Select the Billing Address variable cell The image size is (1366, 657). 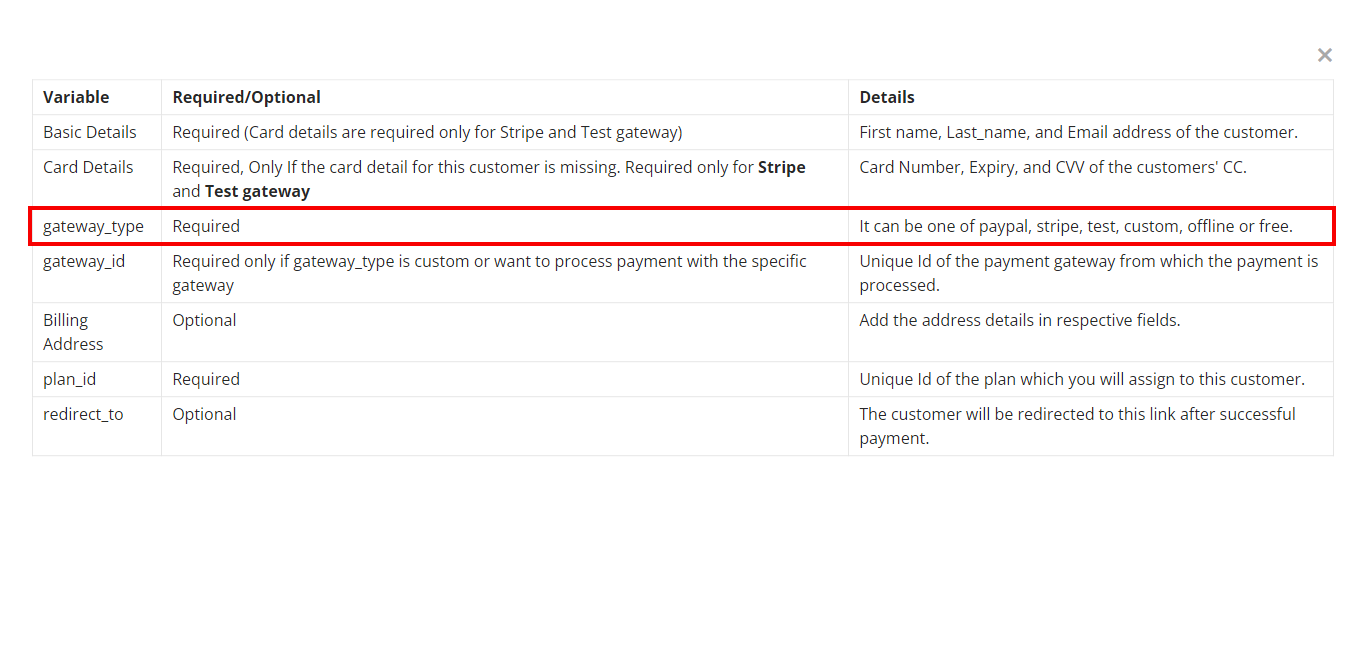(x=73, y=332)
